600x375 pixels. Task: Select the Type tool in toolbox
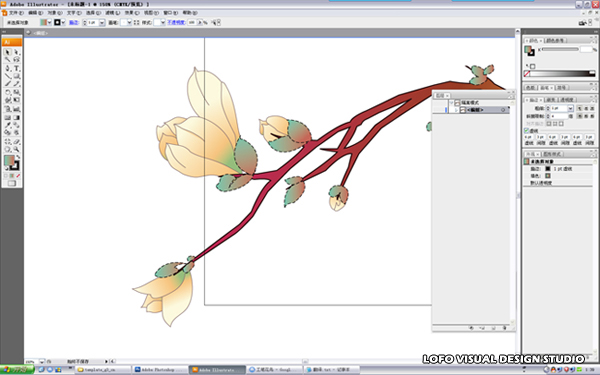[x=16, y=68]
